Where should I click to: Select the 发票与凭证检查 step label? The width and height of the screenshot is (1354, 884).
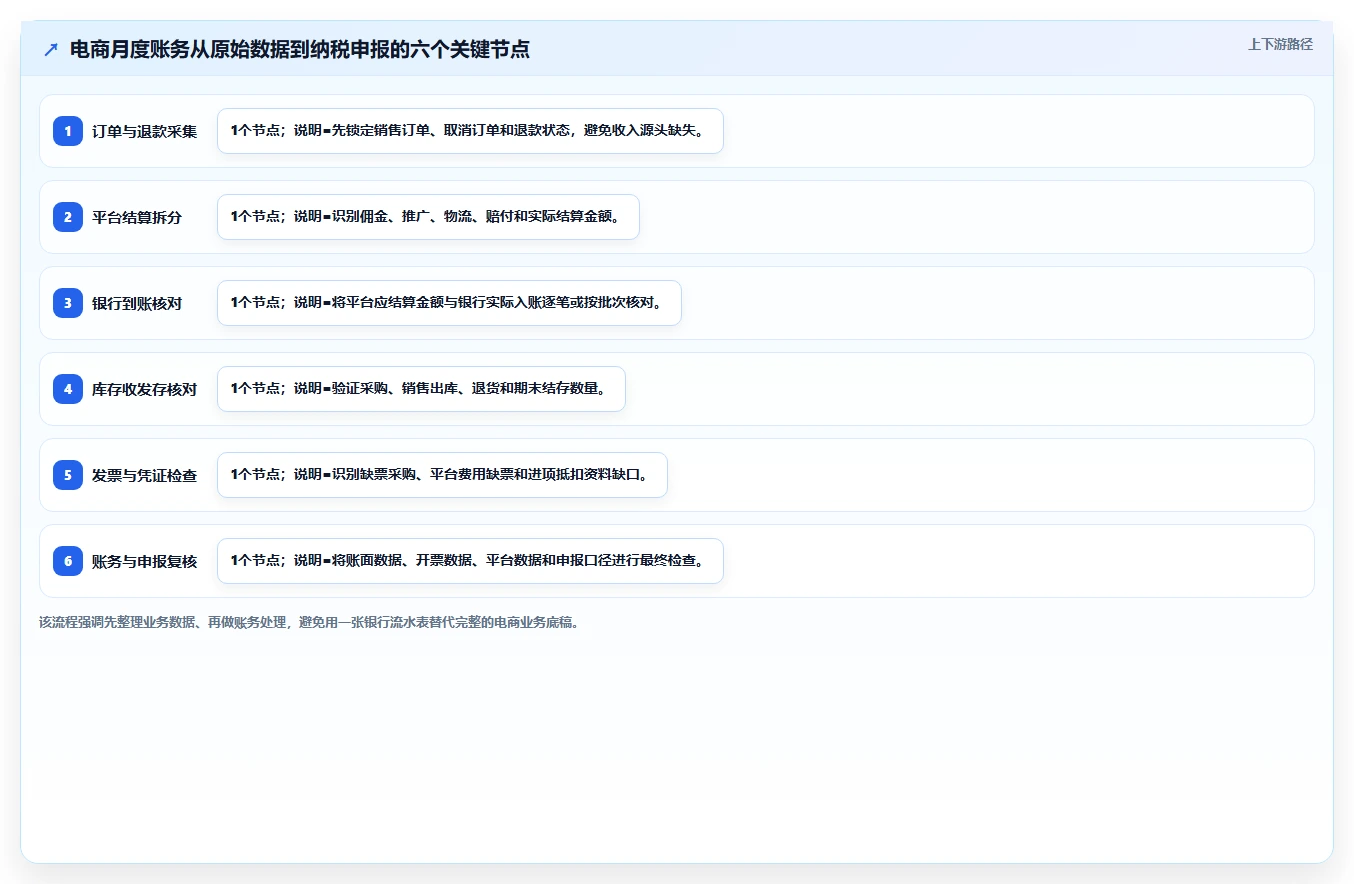tap(145, 475)
